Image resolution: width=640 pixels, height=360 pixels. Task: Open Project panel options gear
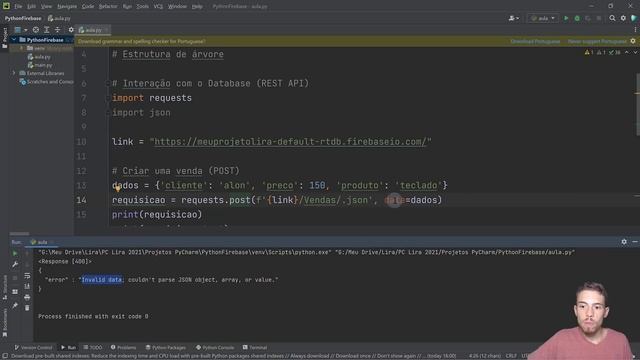[71, 30]
